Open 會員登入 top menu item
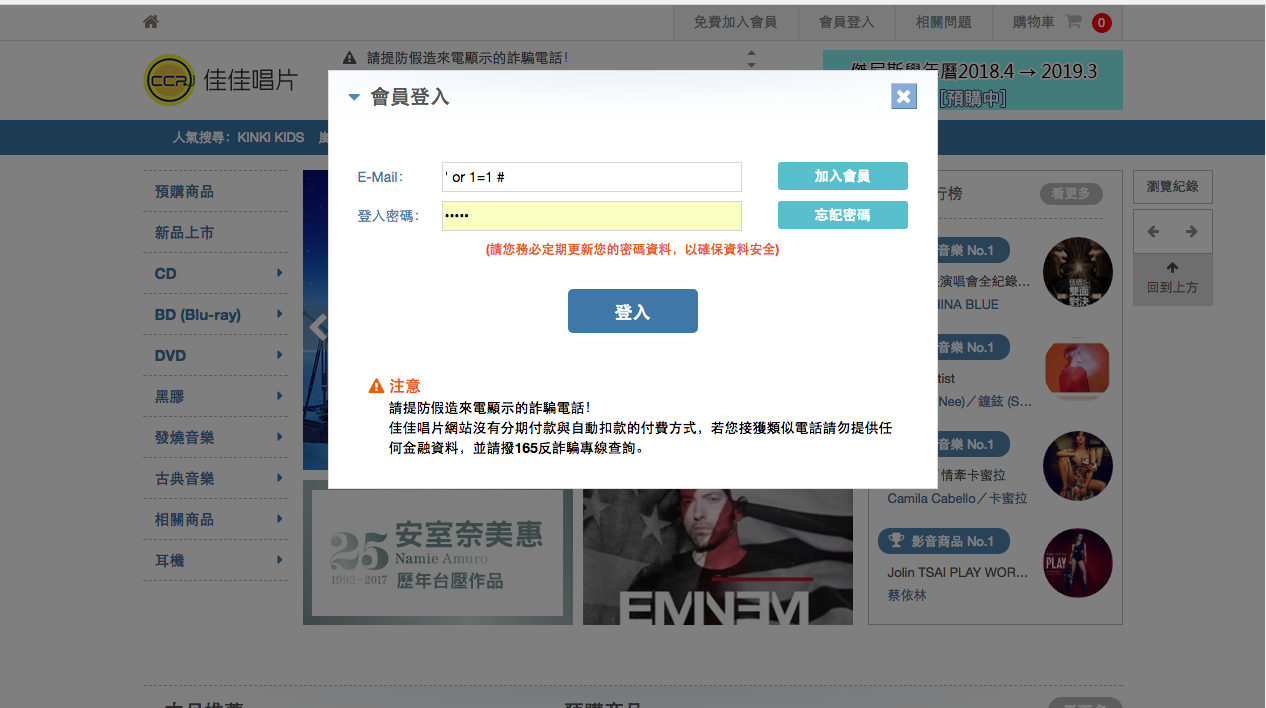The image size is (1266, 708). pyautogui.click(x=846, y=22)
